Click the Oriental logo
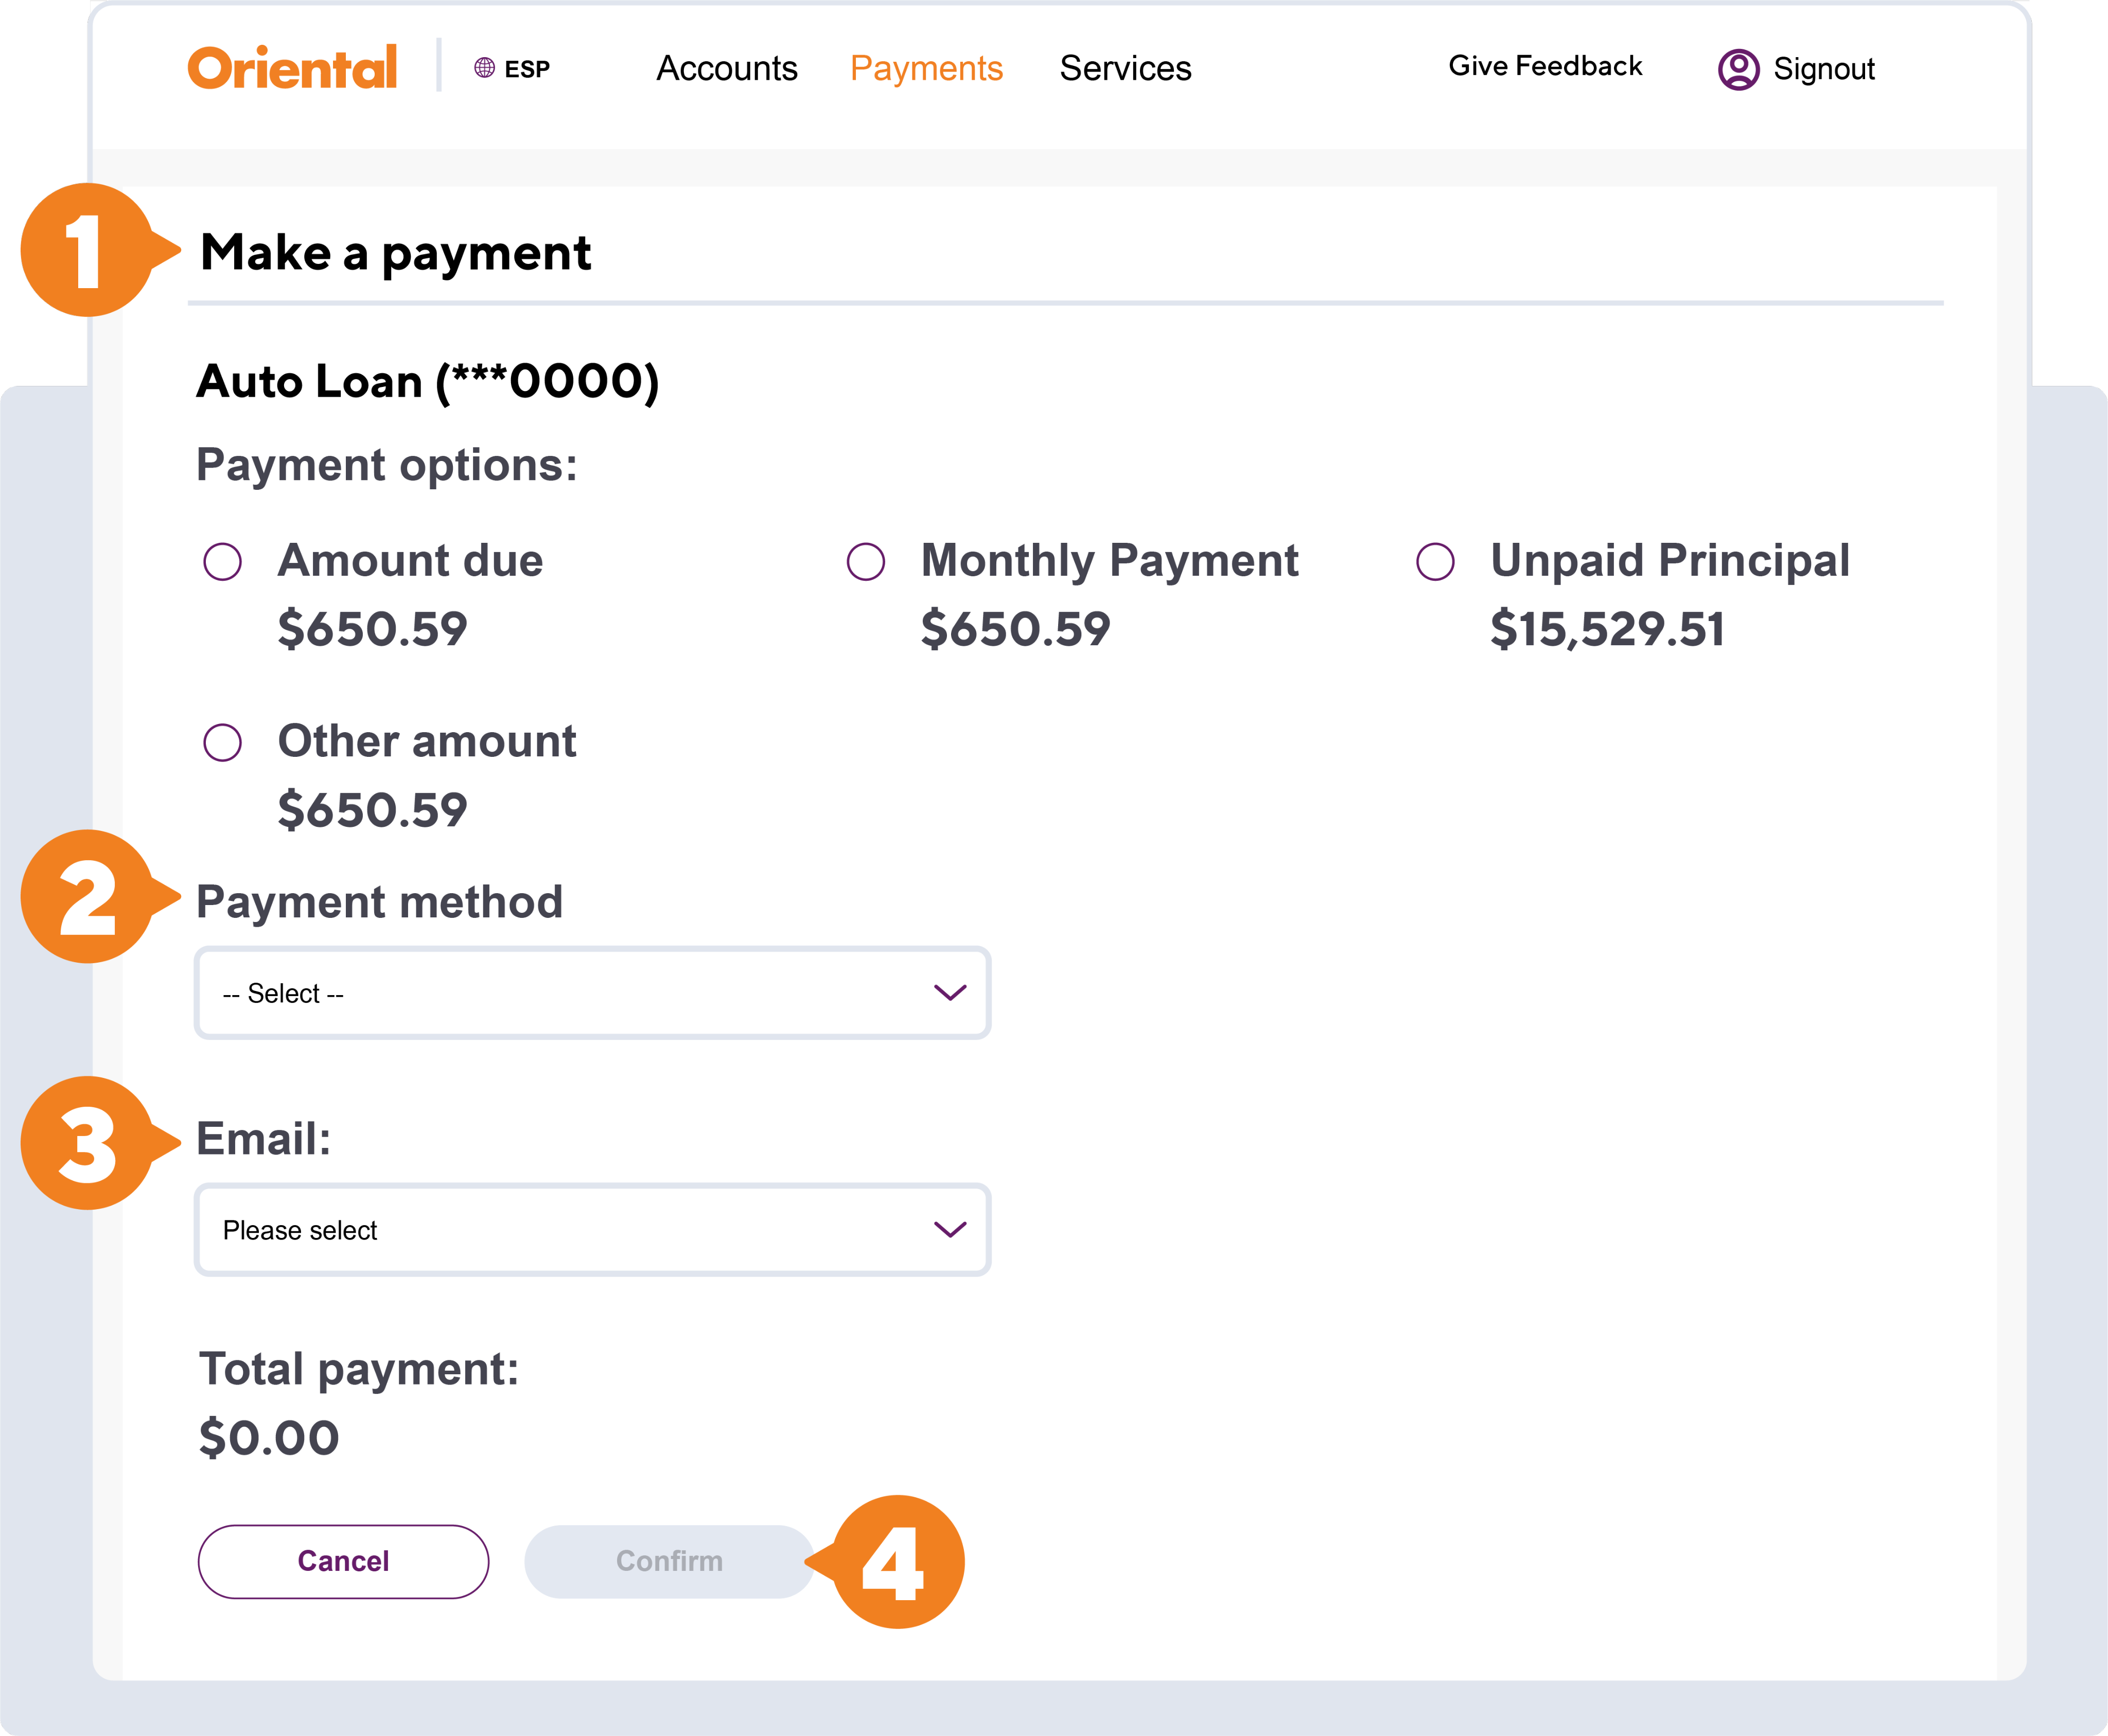 pyautogui.click(x=292, y=68)
